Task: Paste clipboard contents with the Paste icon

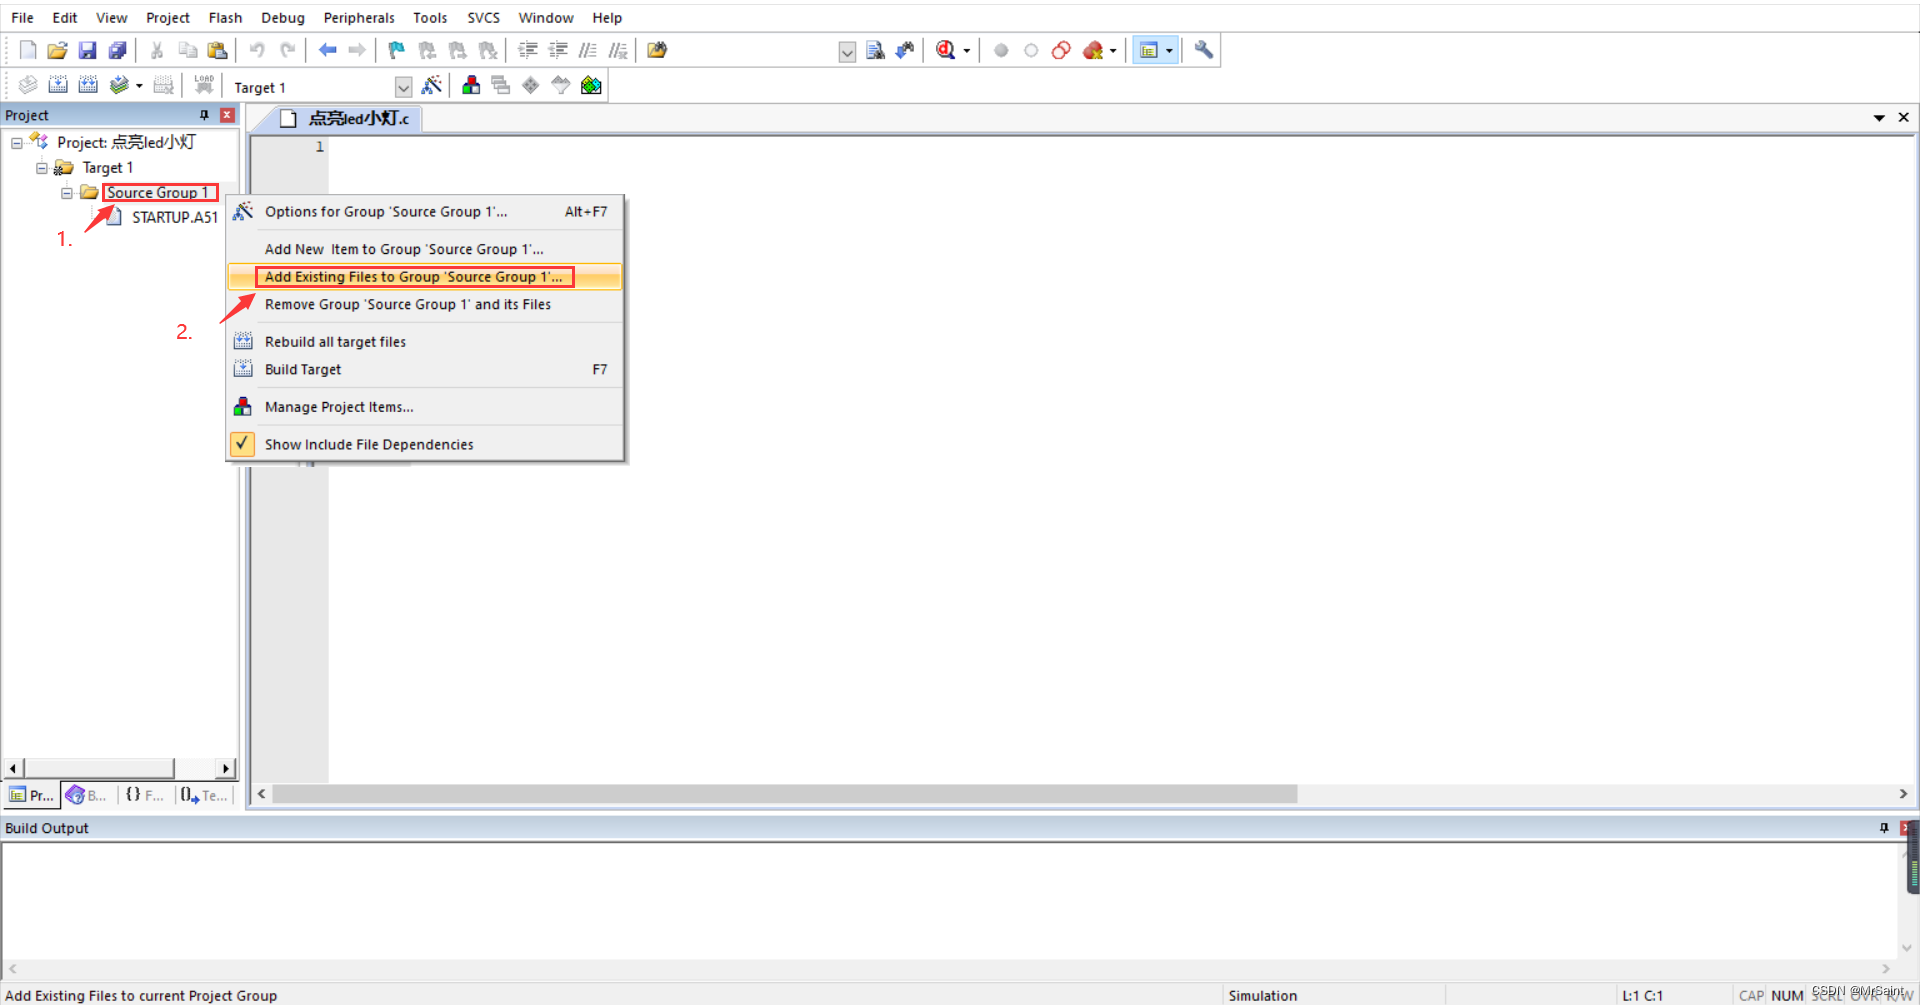Action: [x=217, y=50]
